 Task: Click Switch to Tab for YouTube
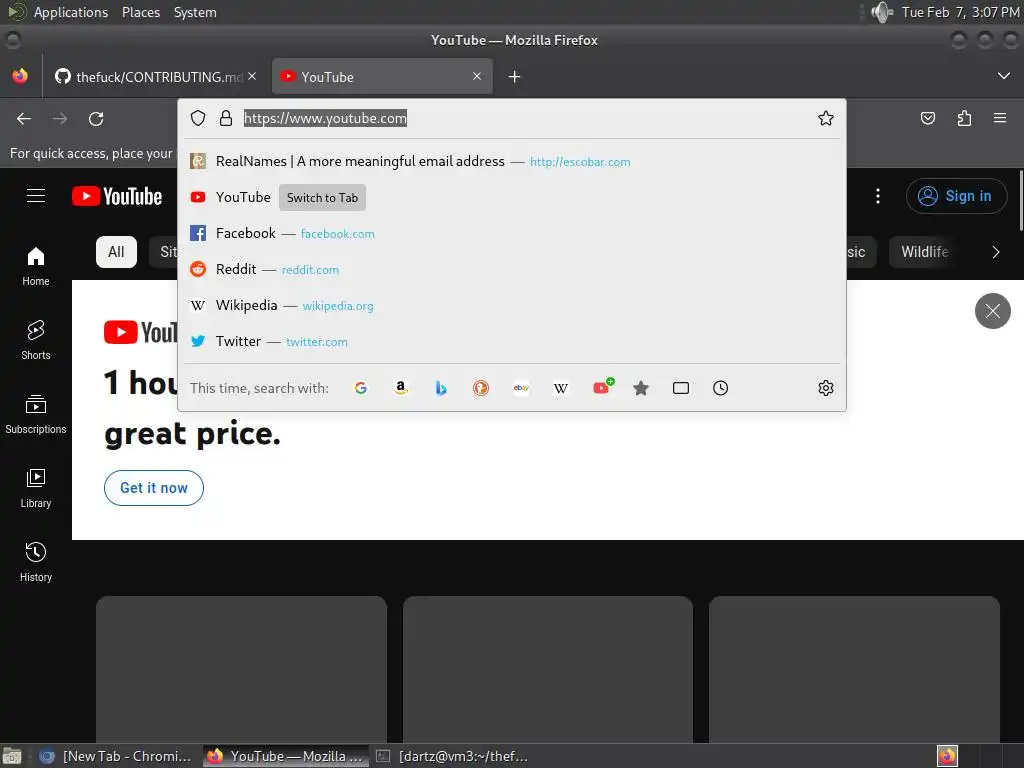pos(323,198)
